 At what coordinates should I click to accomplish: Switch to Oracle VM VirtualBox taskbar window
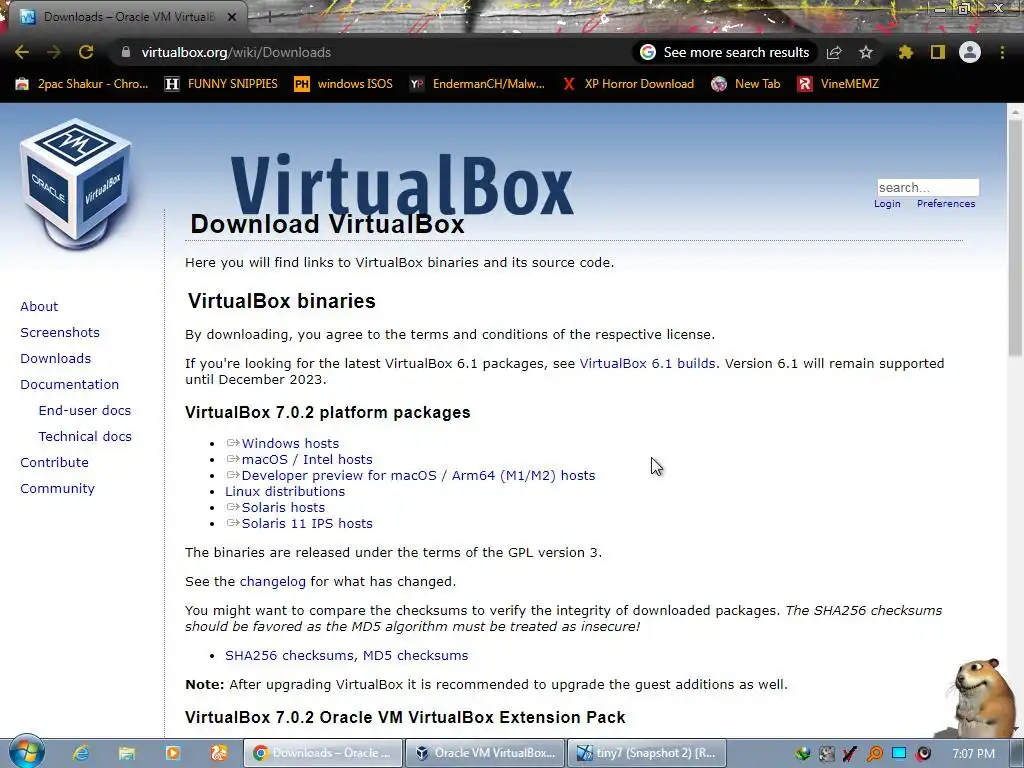[x=485, y=753]
